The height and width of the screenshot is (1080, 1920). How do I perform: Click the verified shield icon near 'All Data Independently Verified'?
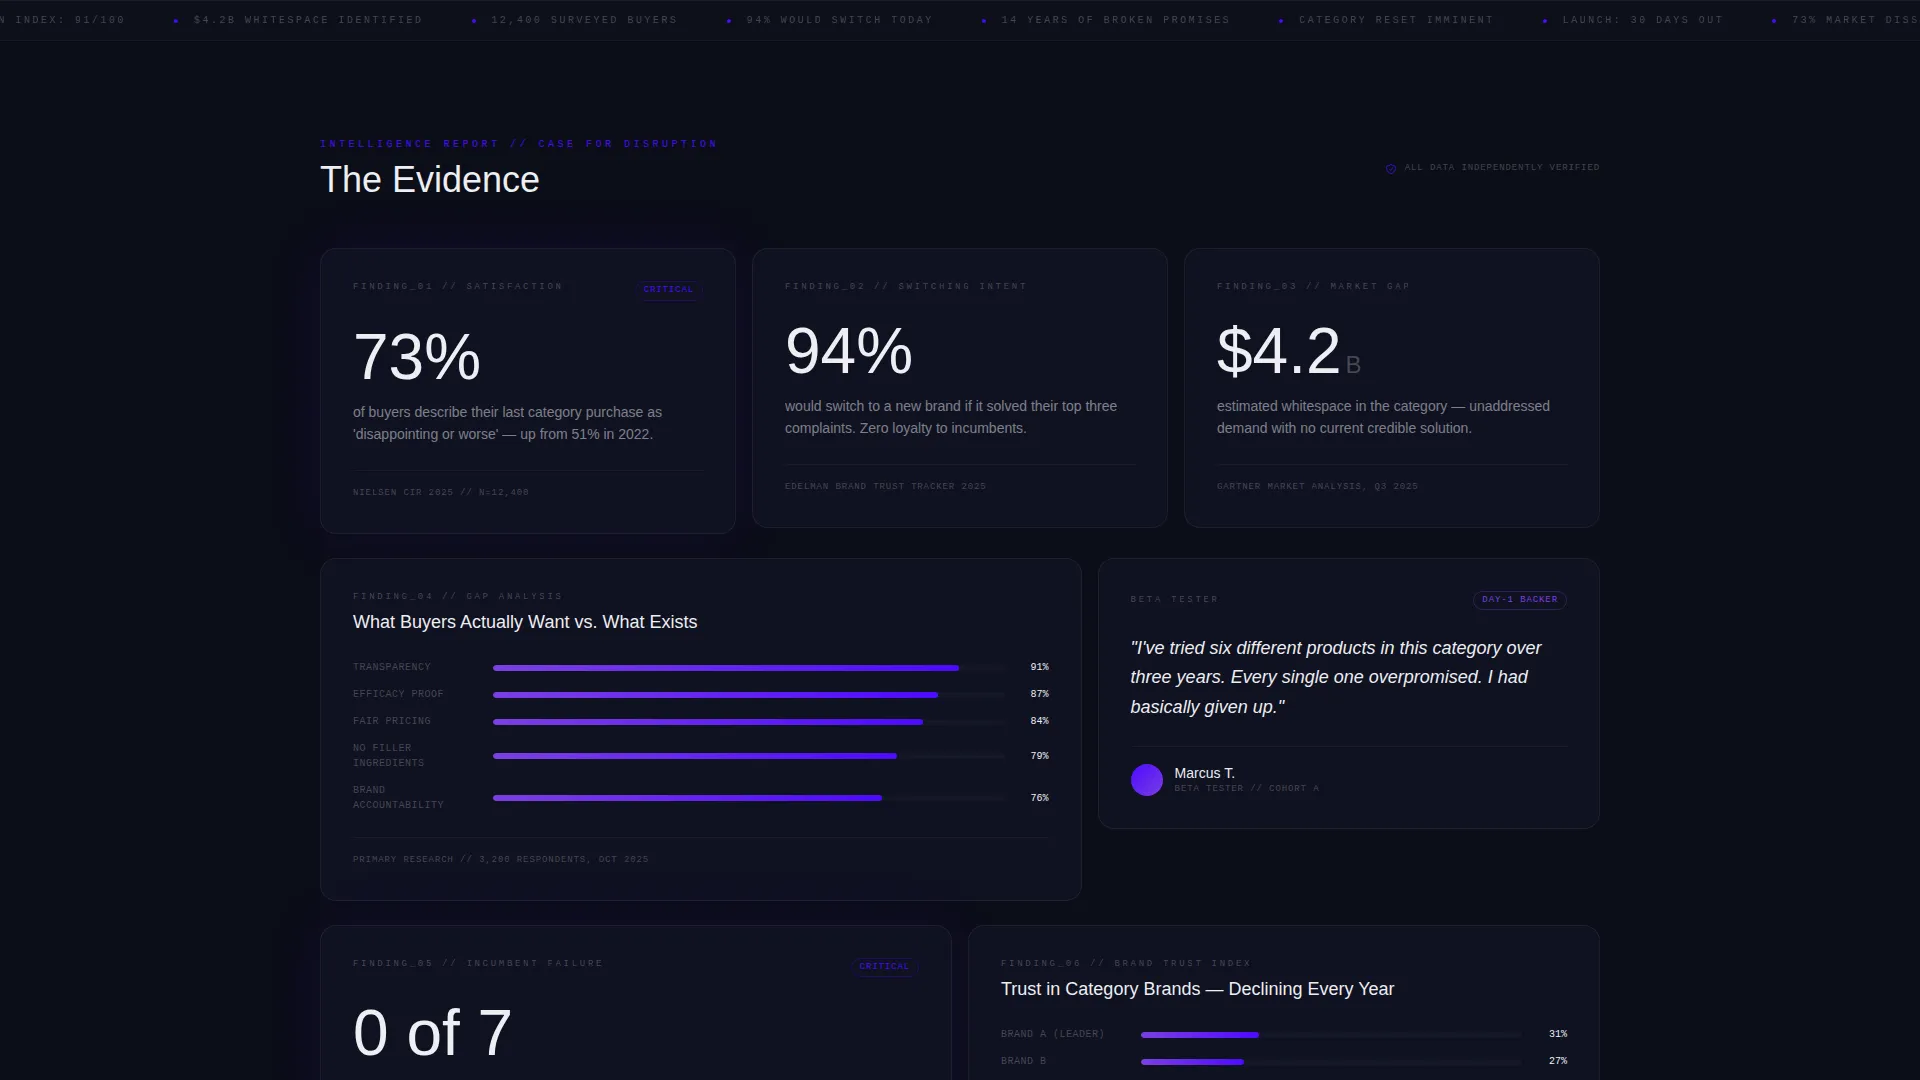point(1390,168)
